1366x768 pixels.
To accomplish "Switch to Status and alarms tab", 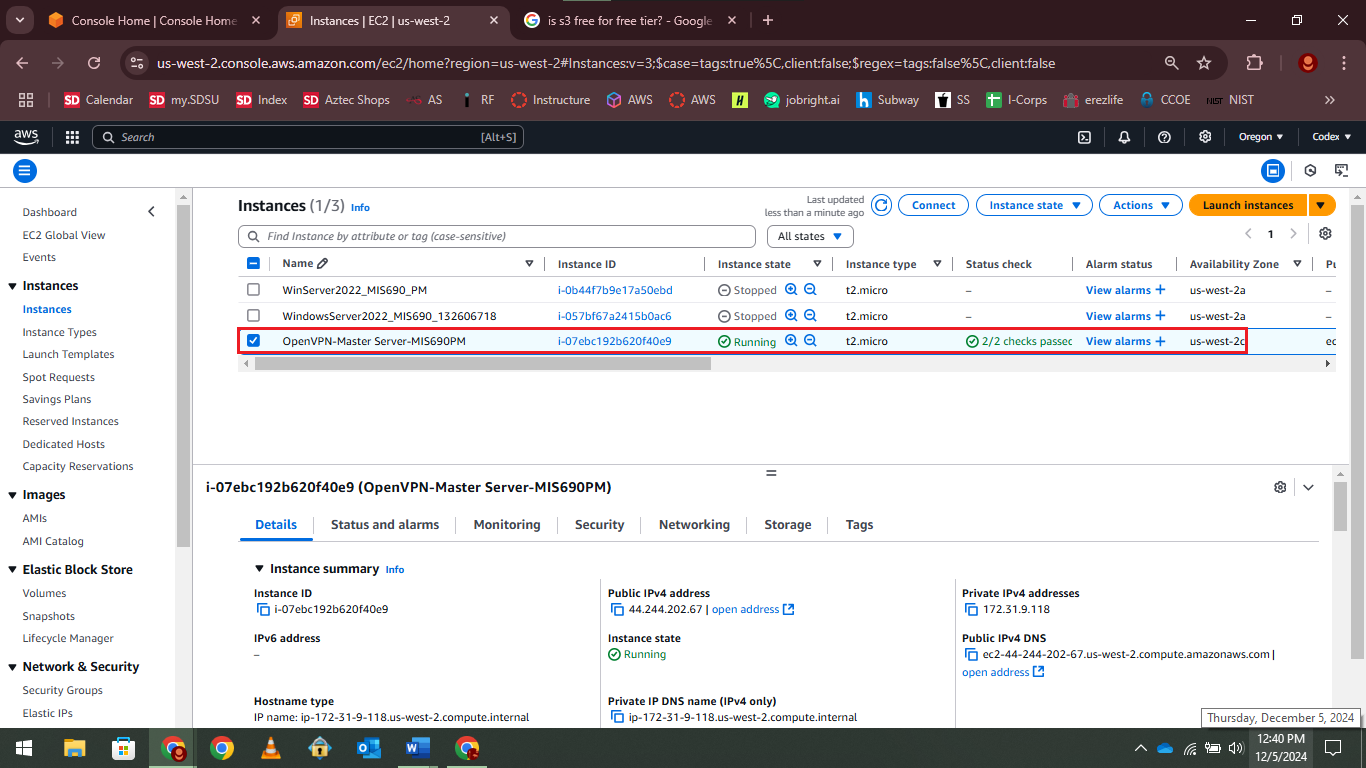I will point(385,525).
